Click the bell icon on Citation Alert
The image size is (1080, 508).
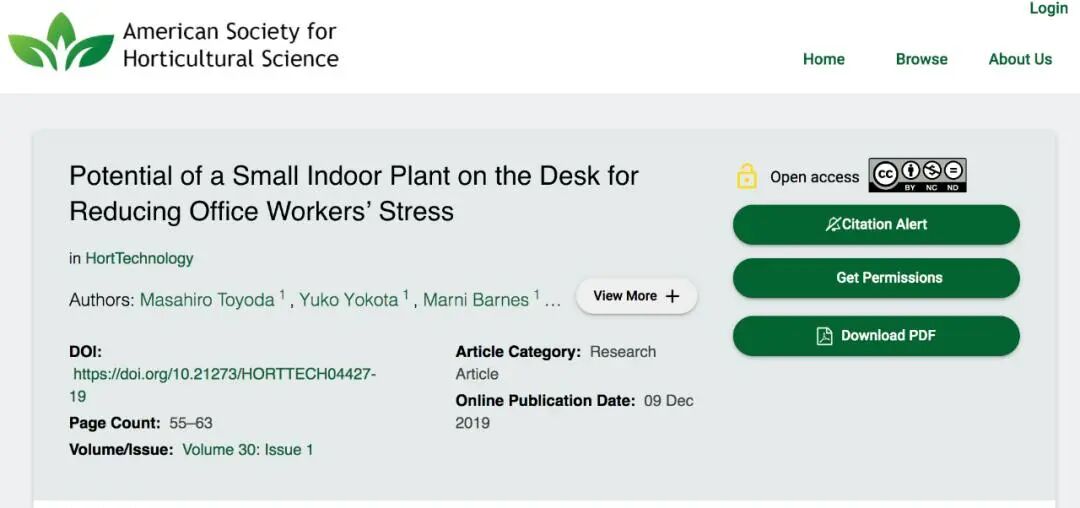pos(832,224)
